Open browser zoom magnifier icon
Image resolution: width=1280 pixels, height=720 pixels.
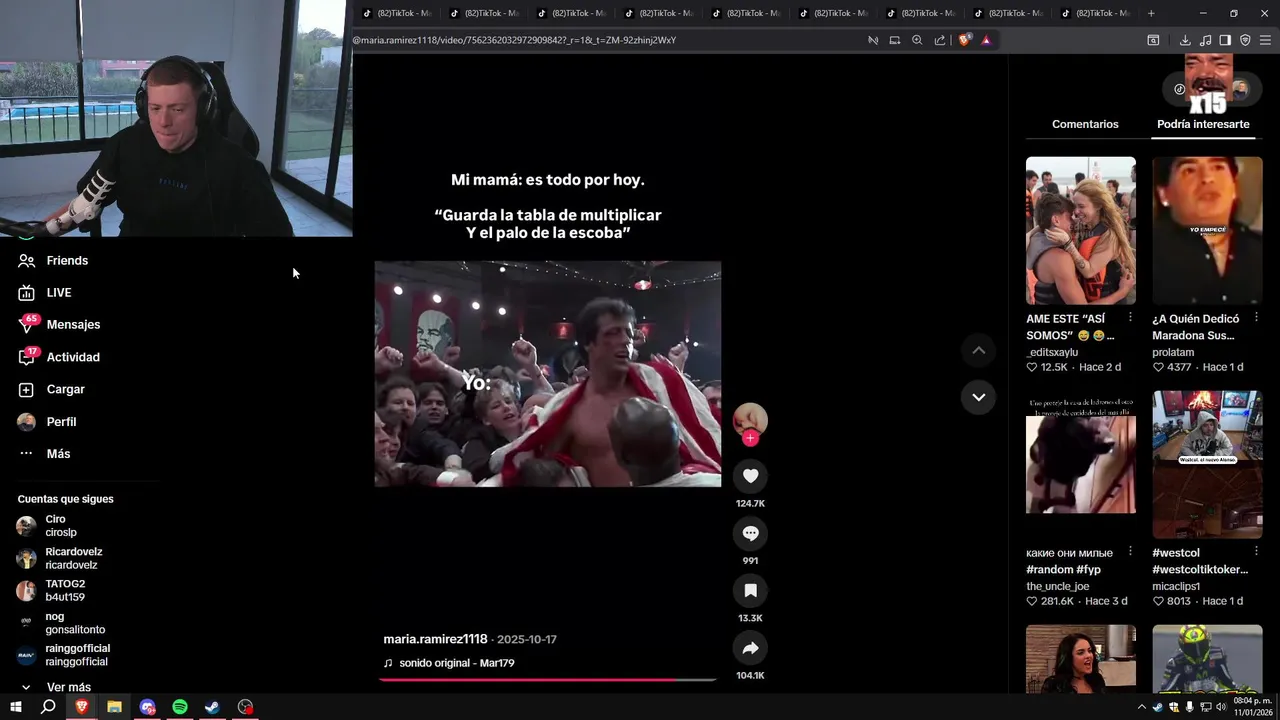(917, 40)
